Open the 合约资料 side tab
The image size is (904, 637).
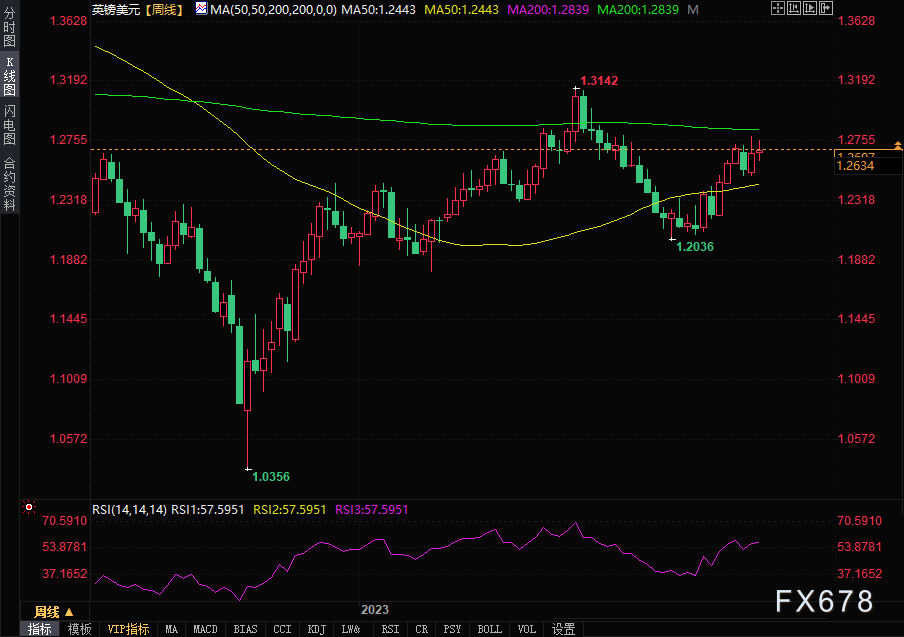coord(9,183)
